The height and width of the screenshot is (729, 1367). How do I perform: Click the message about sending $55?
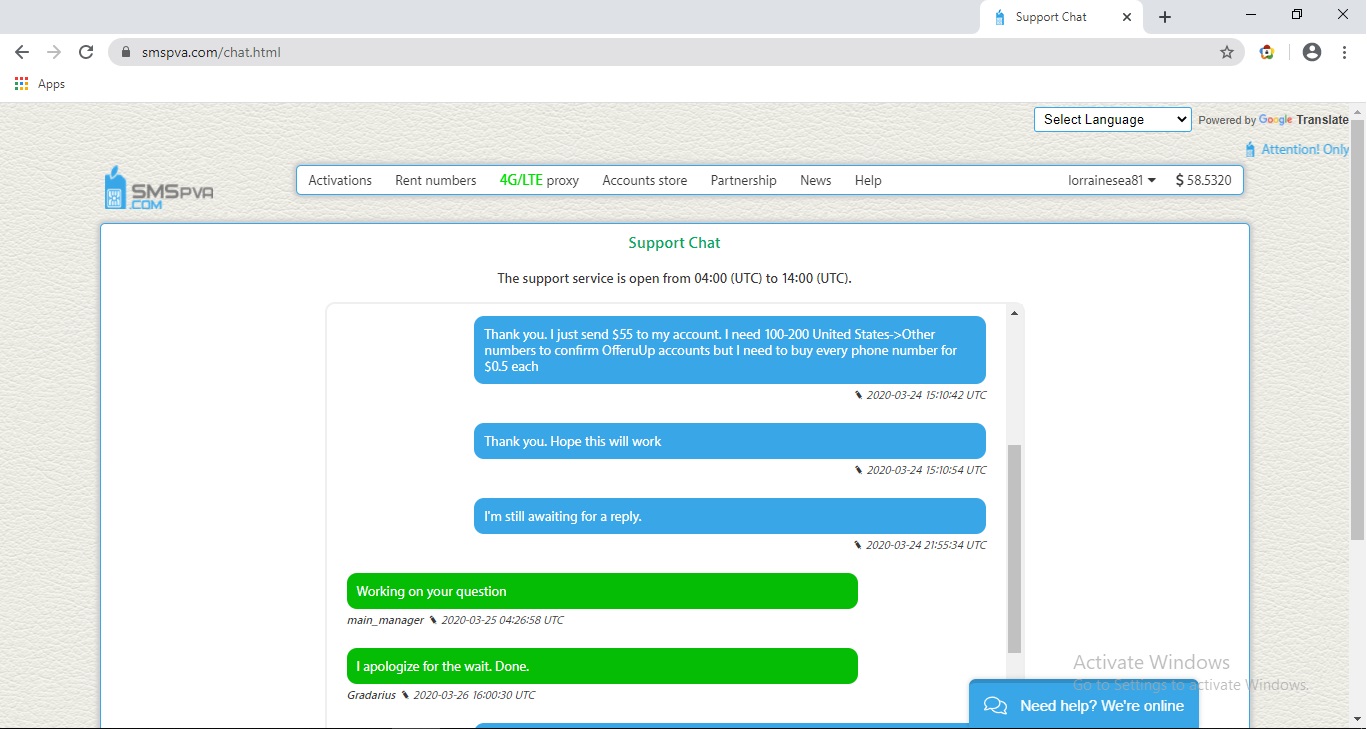pyautogui.click(x=730, y=350)
